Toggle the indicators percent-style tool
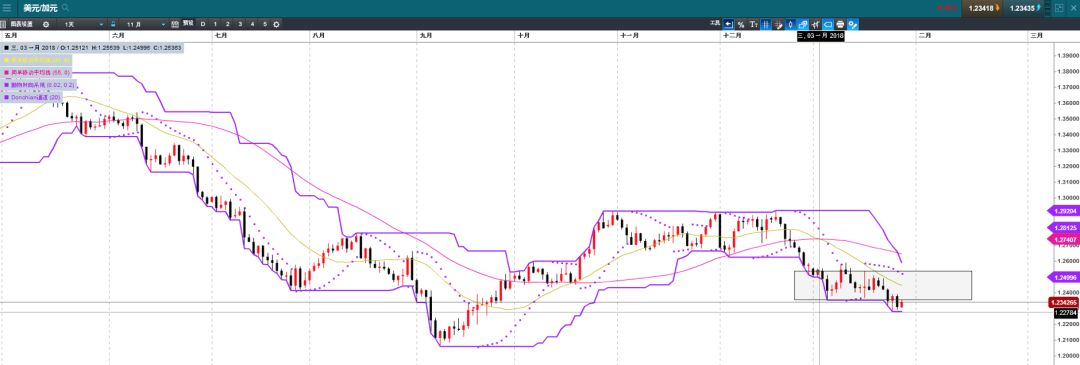1080x365 pixels. [853, 24]
